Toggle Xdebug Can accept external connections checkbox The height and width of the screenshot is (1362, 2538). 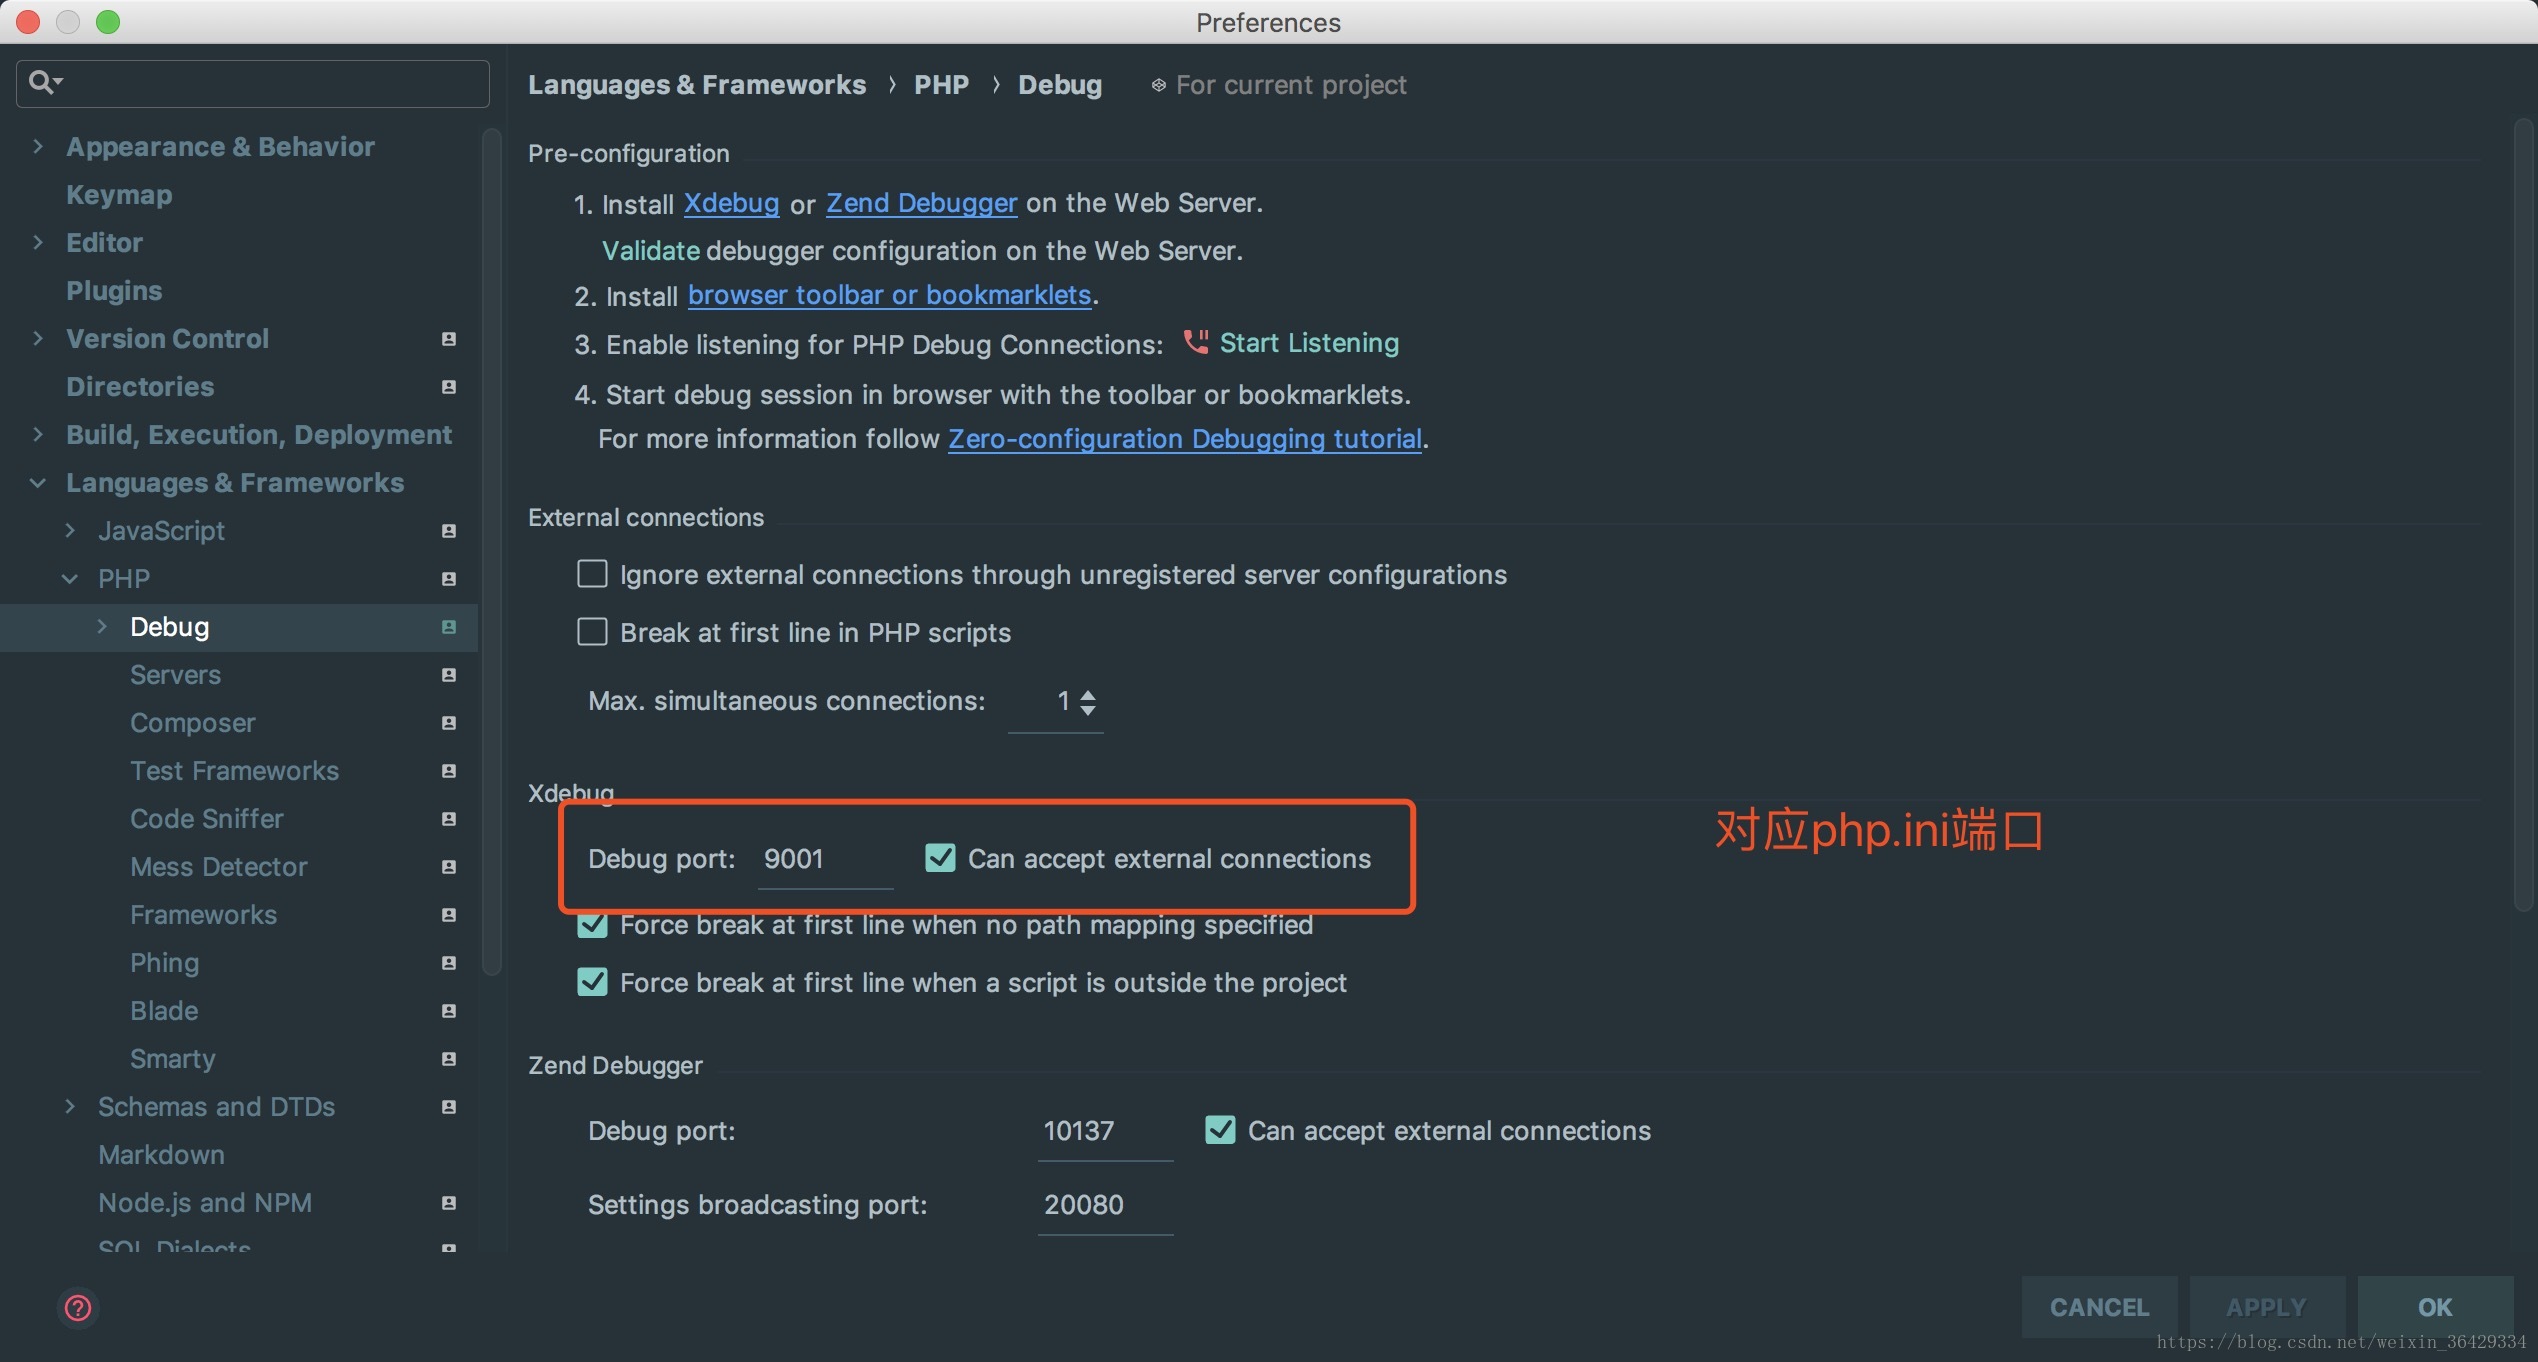click(x=940, y=858)
